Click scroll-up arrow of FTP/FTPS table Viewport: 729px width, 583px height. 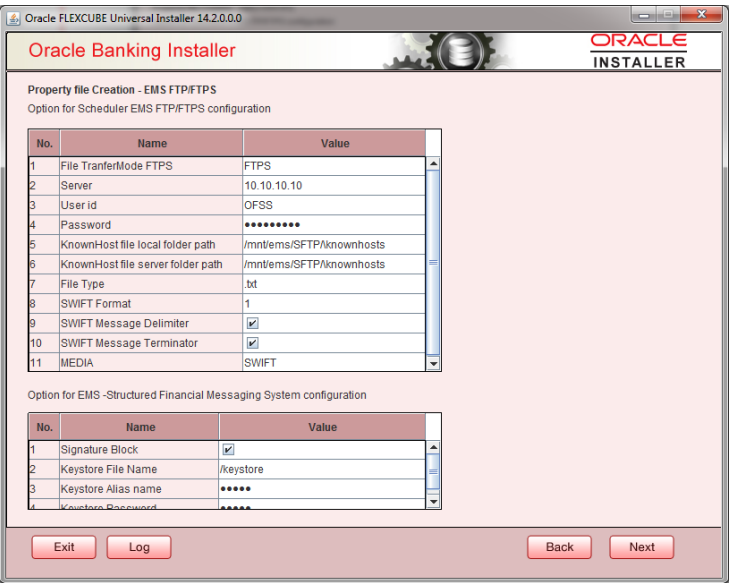[x=433, y=164]
